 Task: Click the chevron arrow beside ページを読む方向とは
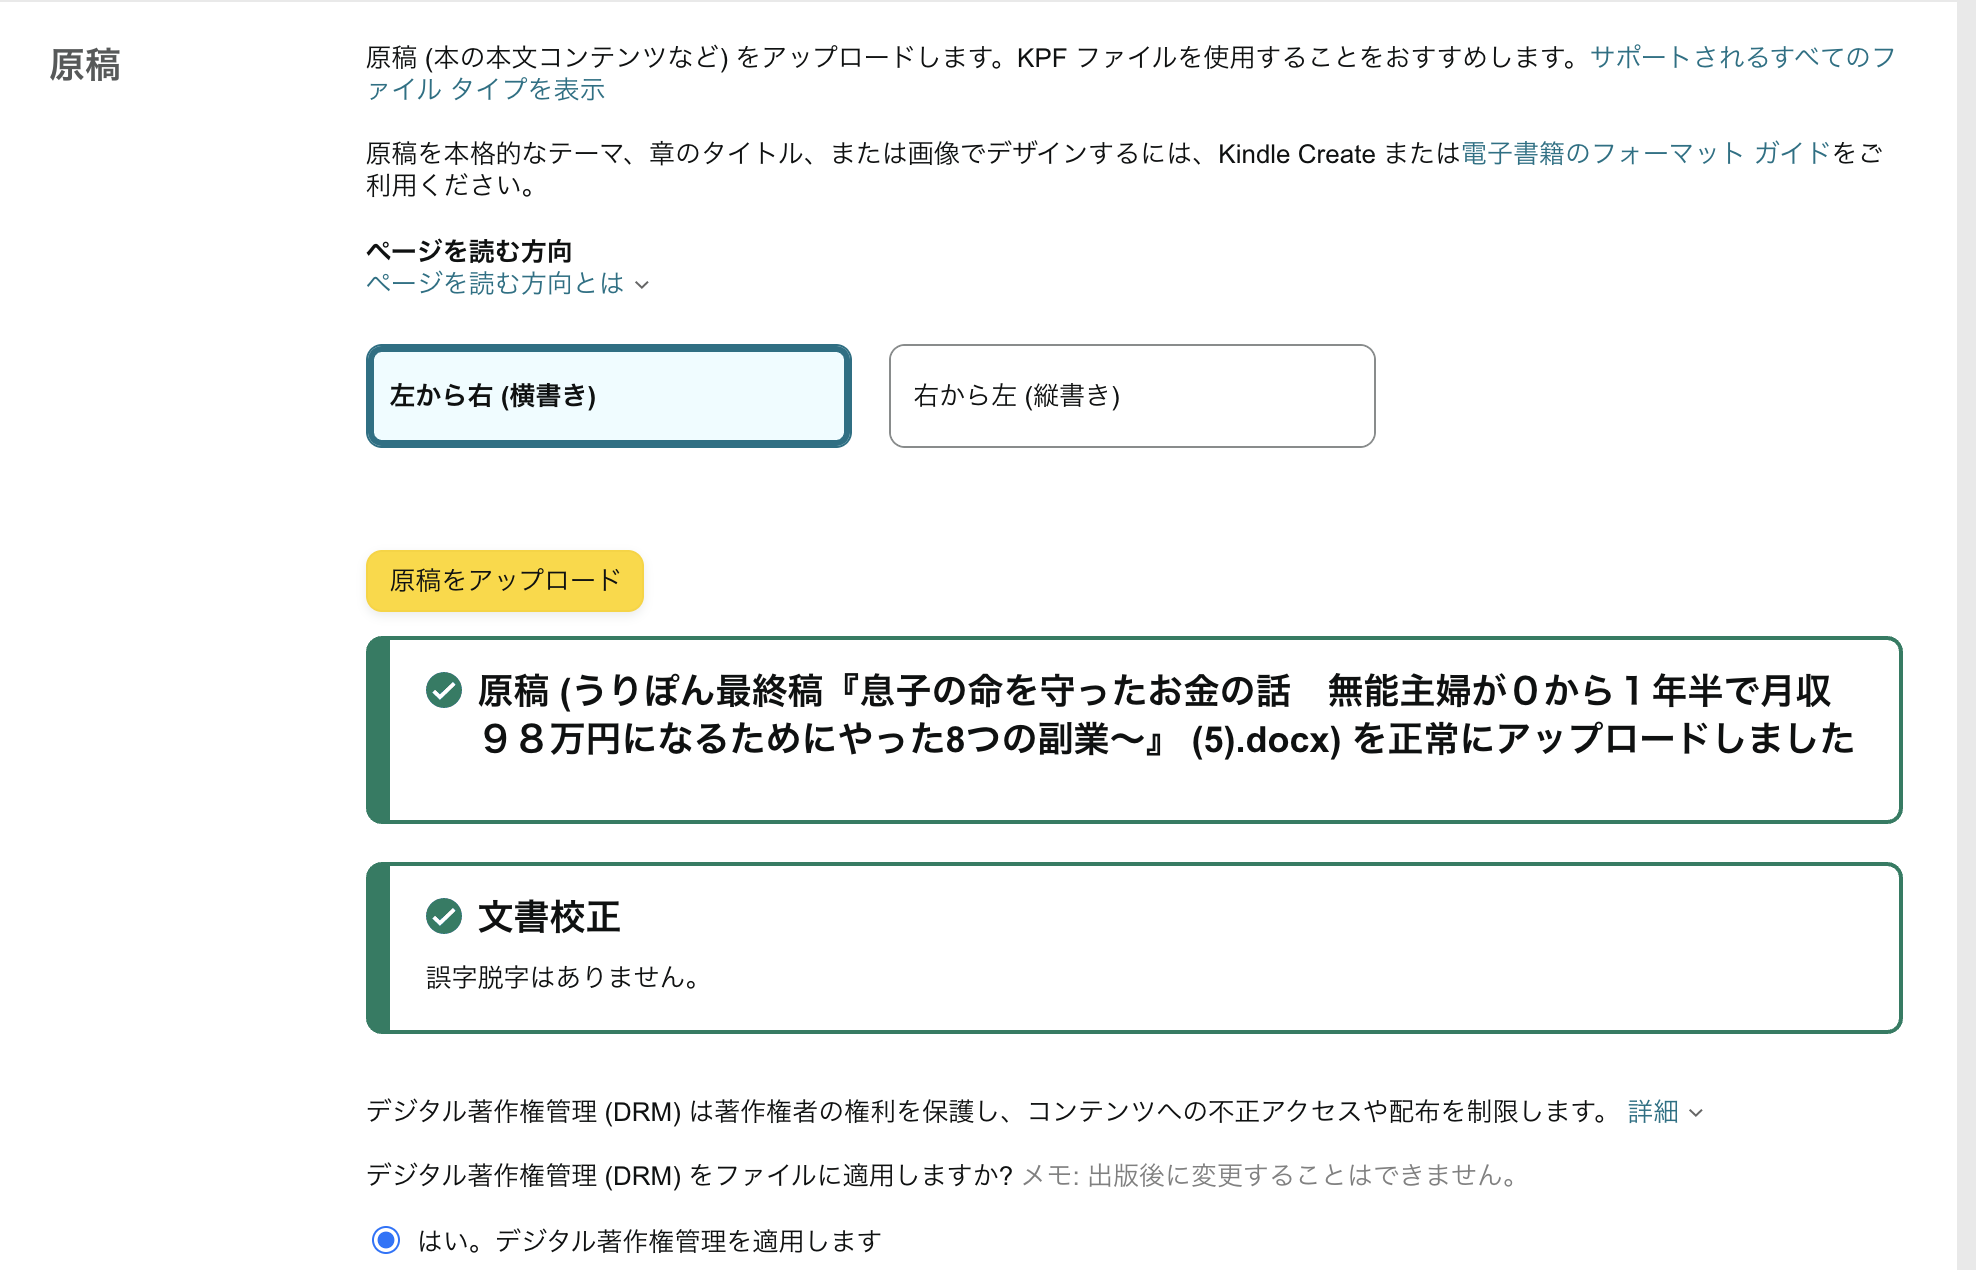[x=642, y=285]
